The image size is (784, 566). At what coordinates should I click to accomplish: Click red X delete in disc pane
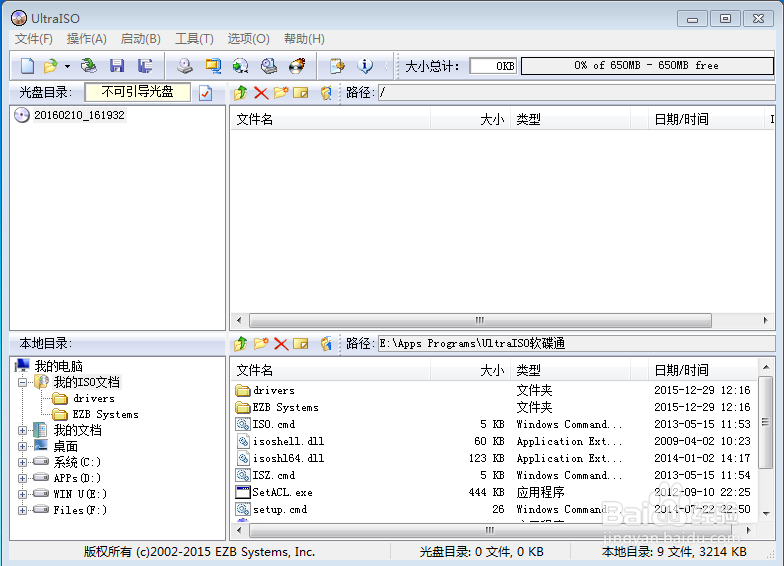click(x=261, y=92)
